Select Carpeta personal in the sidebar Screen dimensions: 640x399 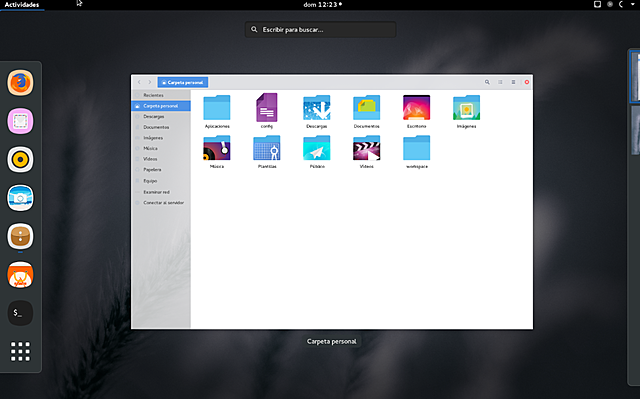pos(161,106)
